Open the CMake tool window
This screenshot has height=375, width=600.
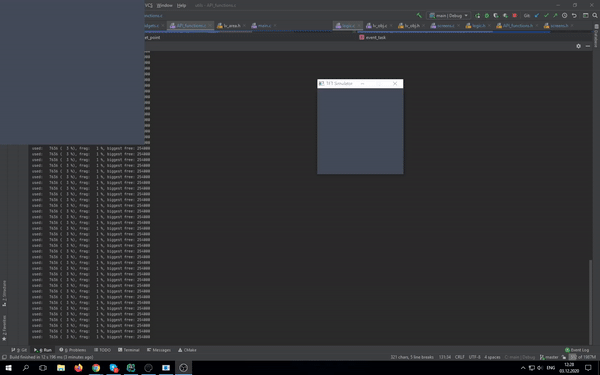coord(187,350)
